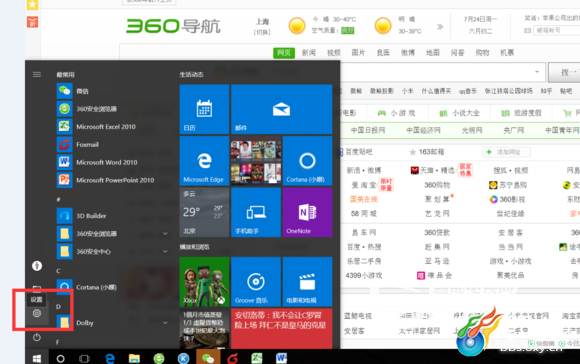Open the OneNote tile
The height and width of the screenshot is (364, 580).
pyautogui.click(x=307, y=212)
